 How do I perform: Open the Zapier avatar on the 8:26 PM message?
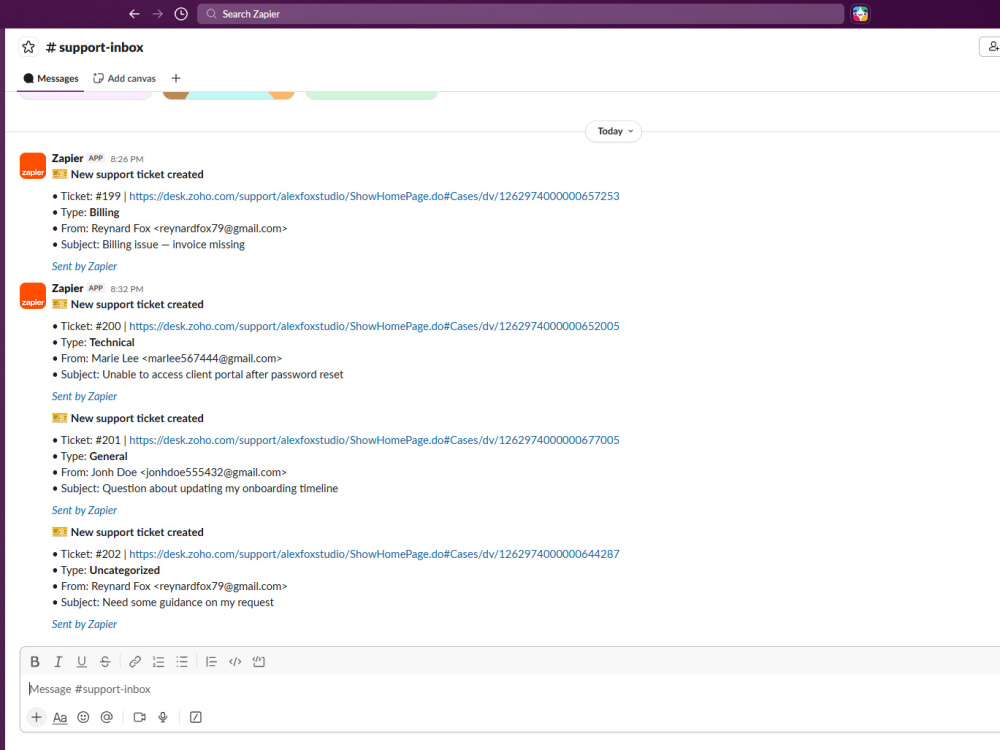pos(33,165)
